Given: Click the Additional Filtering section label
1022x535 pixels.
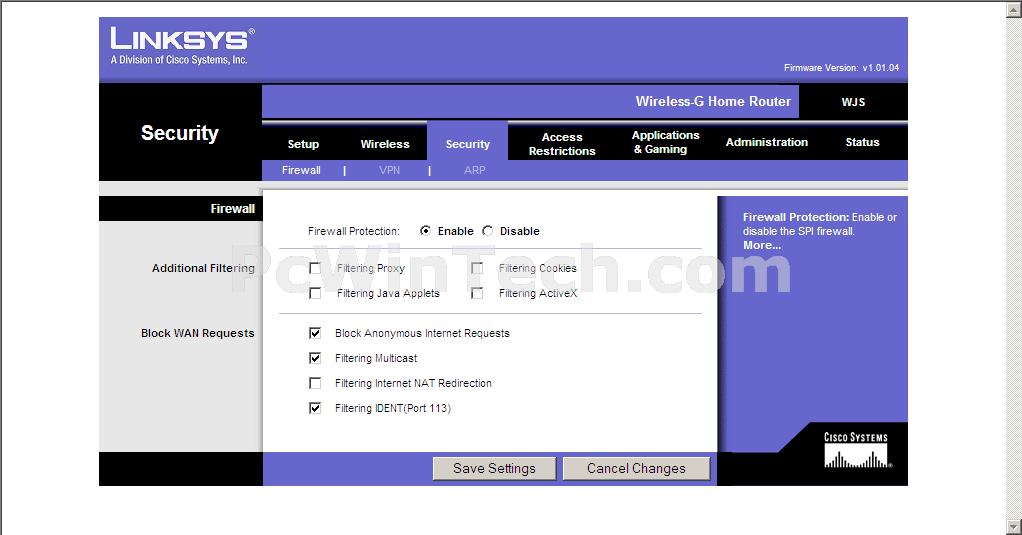Looking at the screenshot, I should tap(203, 268).
